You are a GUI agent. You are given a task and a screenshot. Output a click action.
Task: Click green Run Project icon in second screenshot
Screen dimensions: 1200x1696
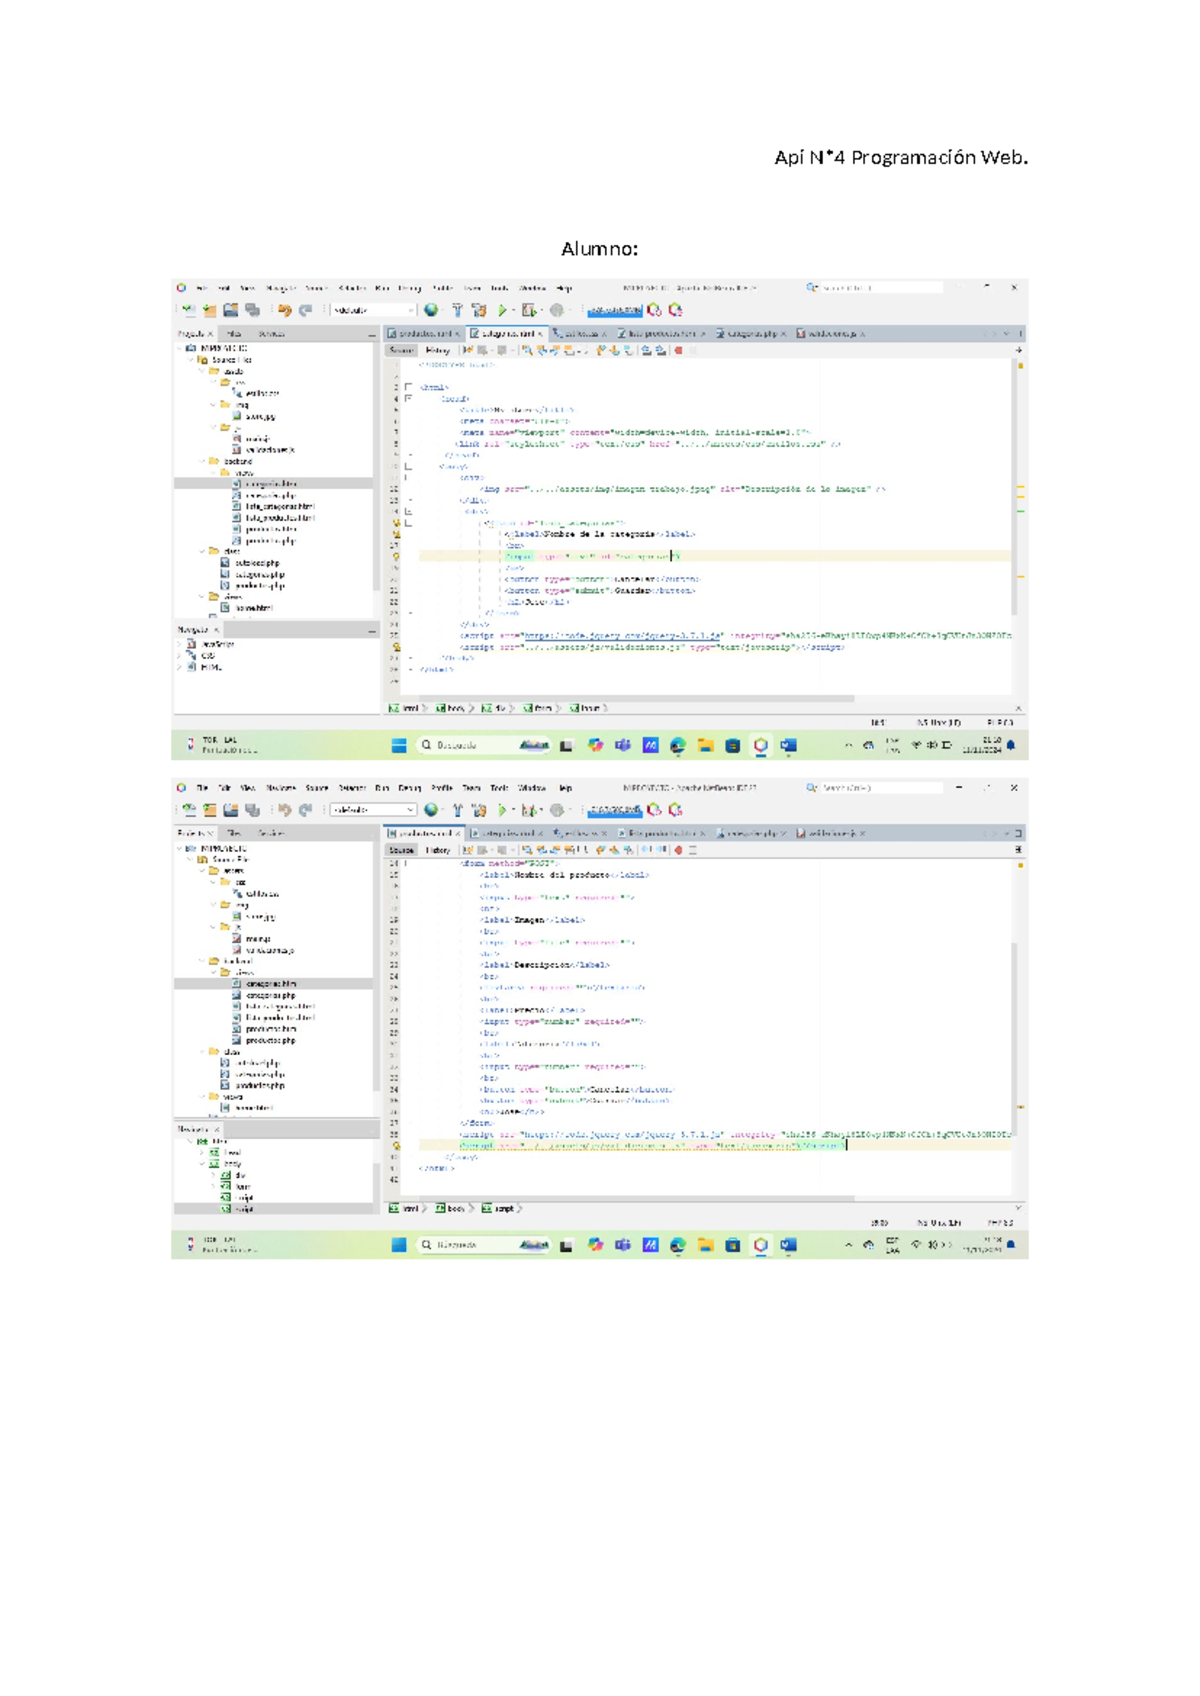coord(503,810)
